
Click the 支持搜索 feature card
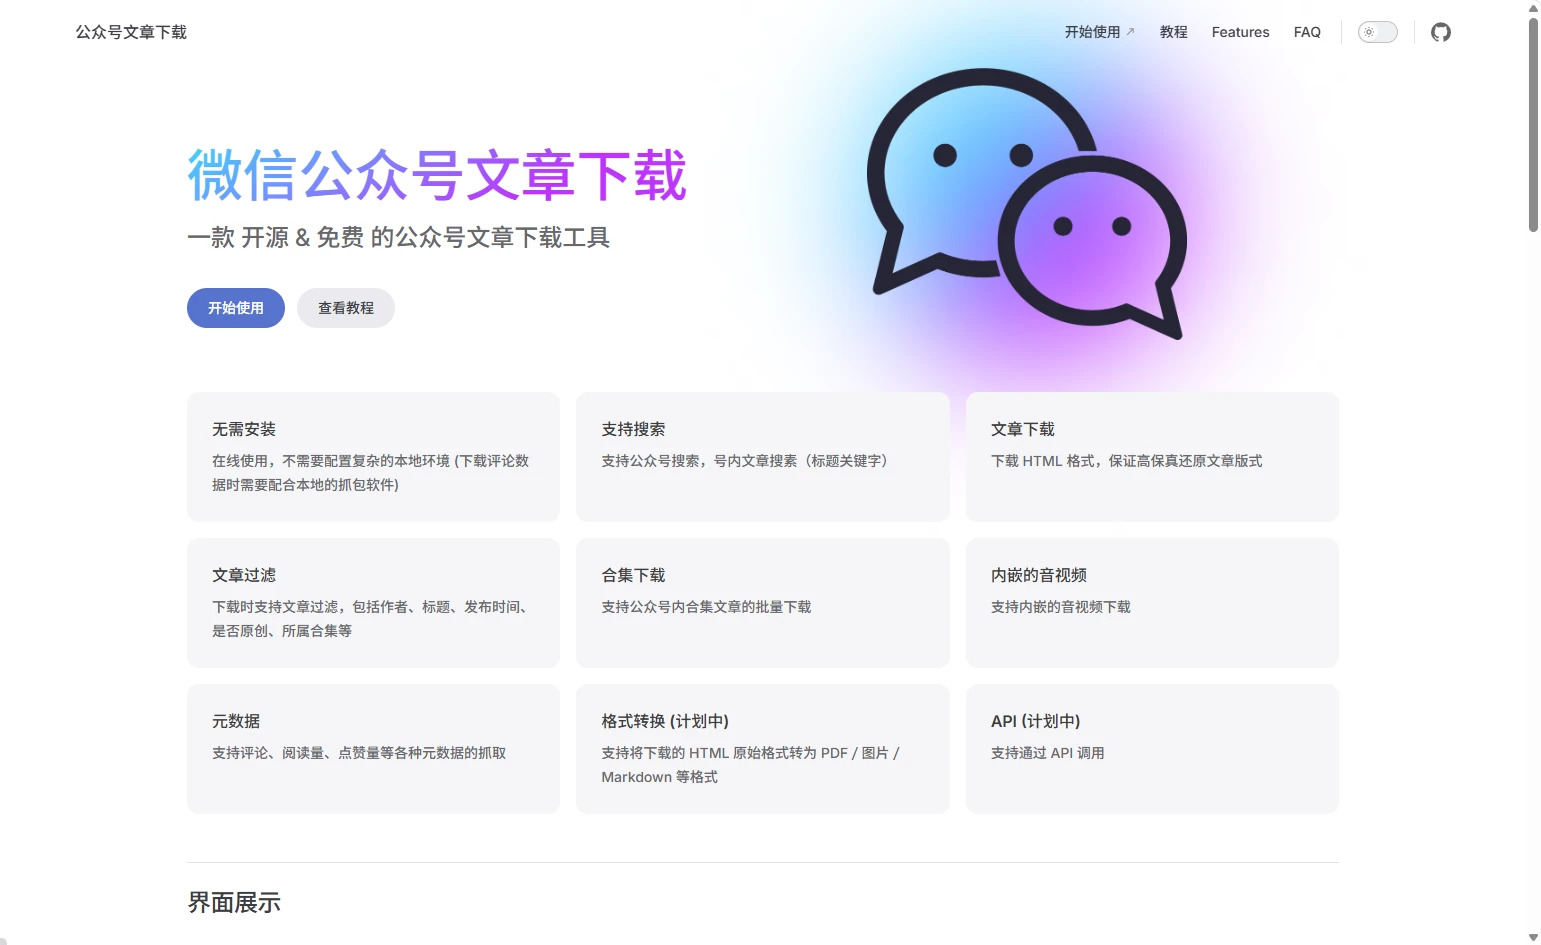coord(762,456)
